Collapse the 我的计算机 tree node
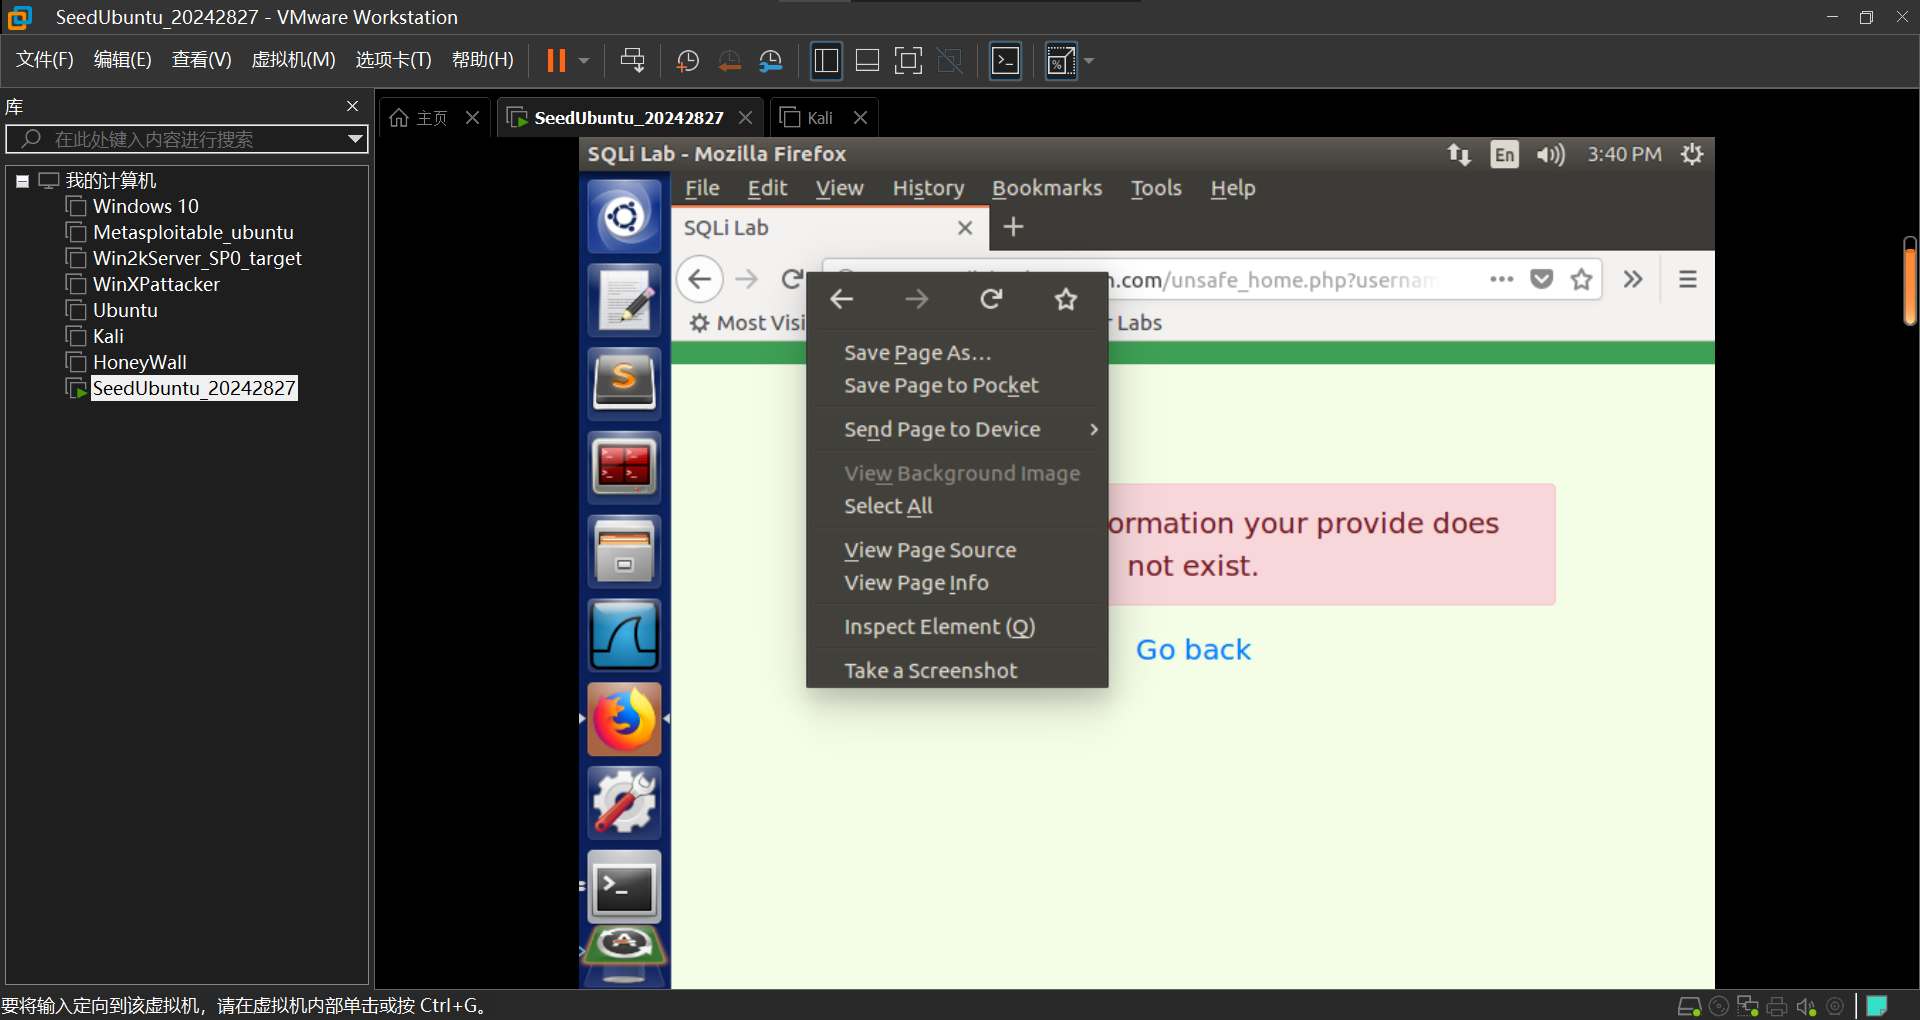Screen dimensions: 1920x1020 (22, 181)
